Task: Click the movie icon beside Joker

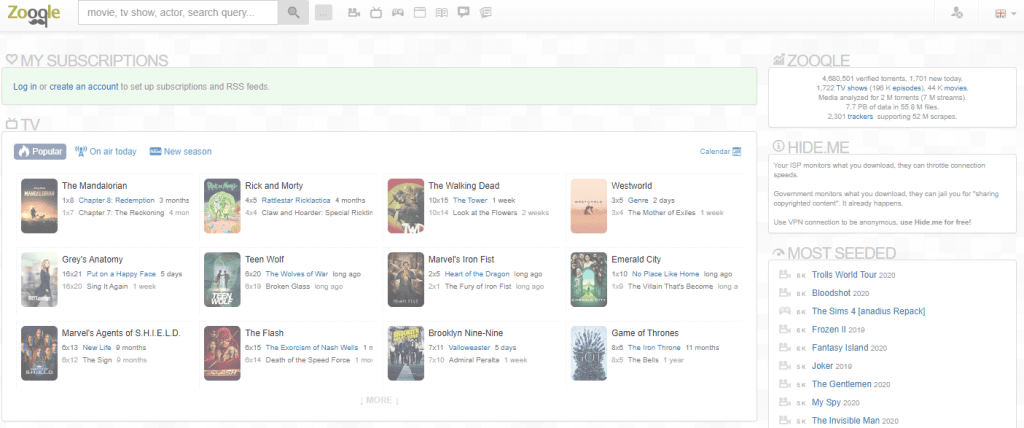Action: (785, 367)
